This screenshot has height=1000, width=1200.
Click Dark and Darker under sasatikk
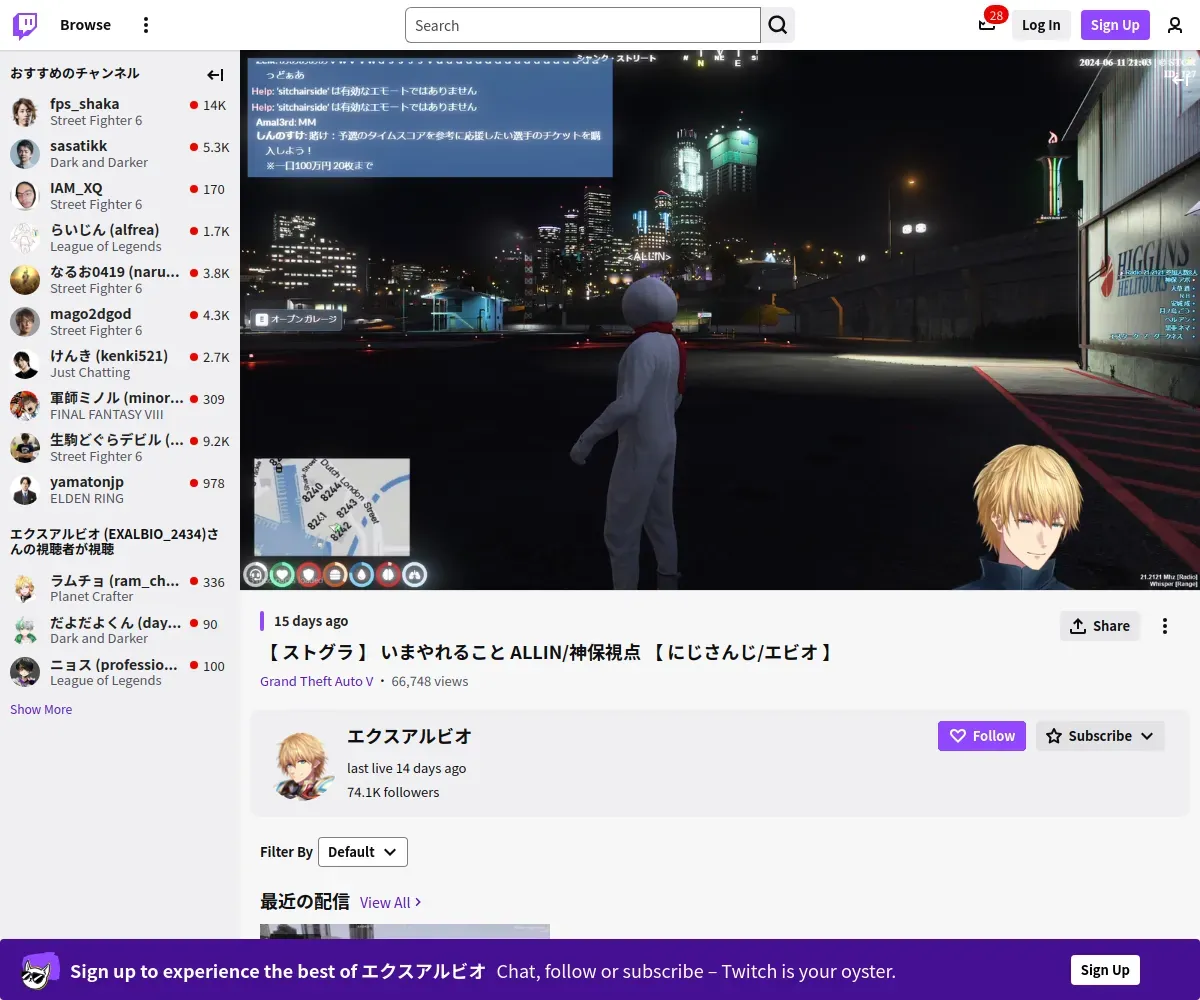(x=99, y=163)
